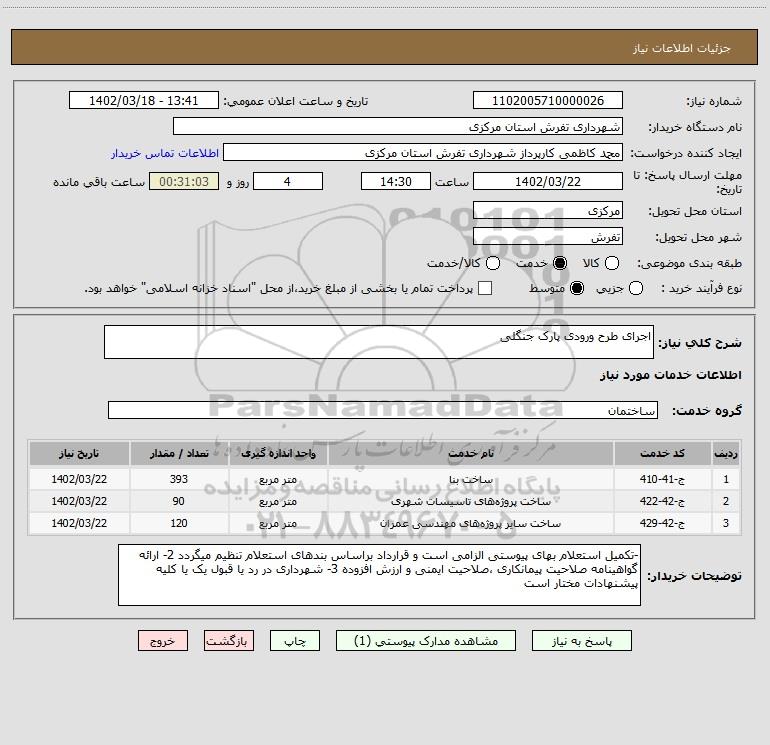Click ساخت پروژه‌های تاسیسات شهری cell
This screenshot has width=770, height=745.
pyautogui.click(x=470, y=501)
